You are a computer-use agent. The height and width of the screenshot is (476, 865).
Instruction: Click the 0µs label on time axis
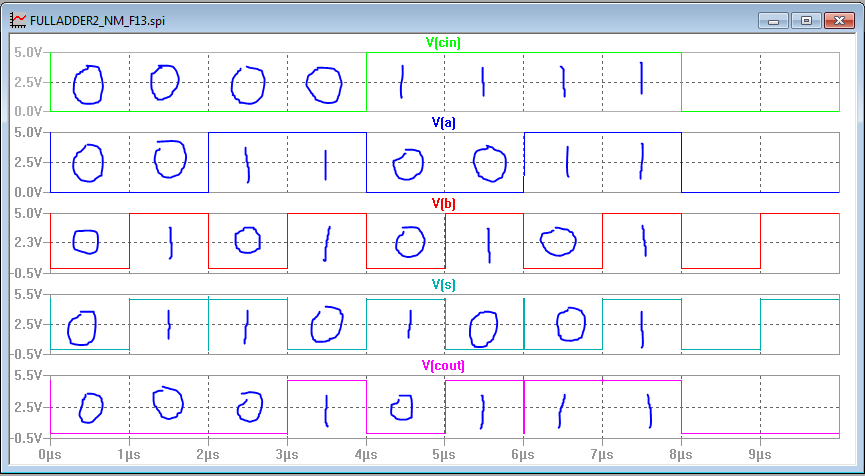[x=50, y=454]
